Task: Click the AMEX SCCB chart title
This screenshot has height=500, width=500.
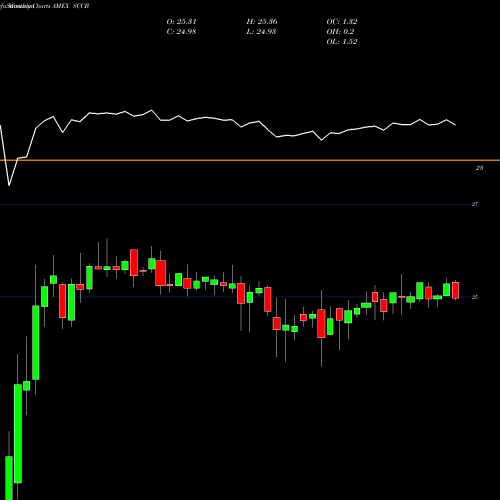Action: 70,6
